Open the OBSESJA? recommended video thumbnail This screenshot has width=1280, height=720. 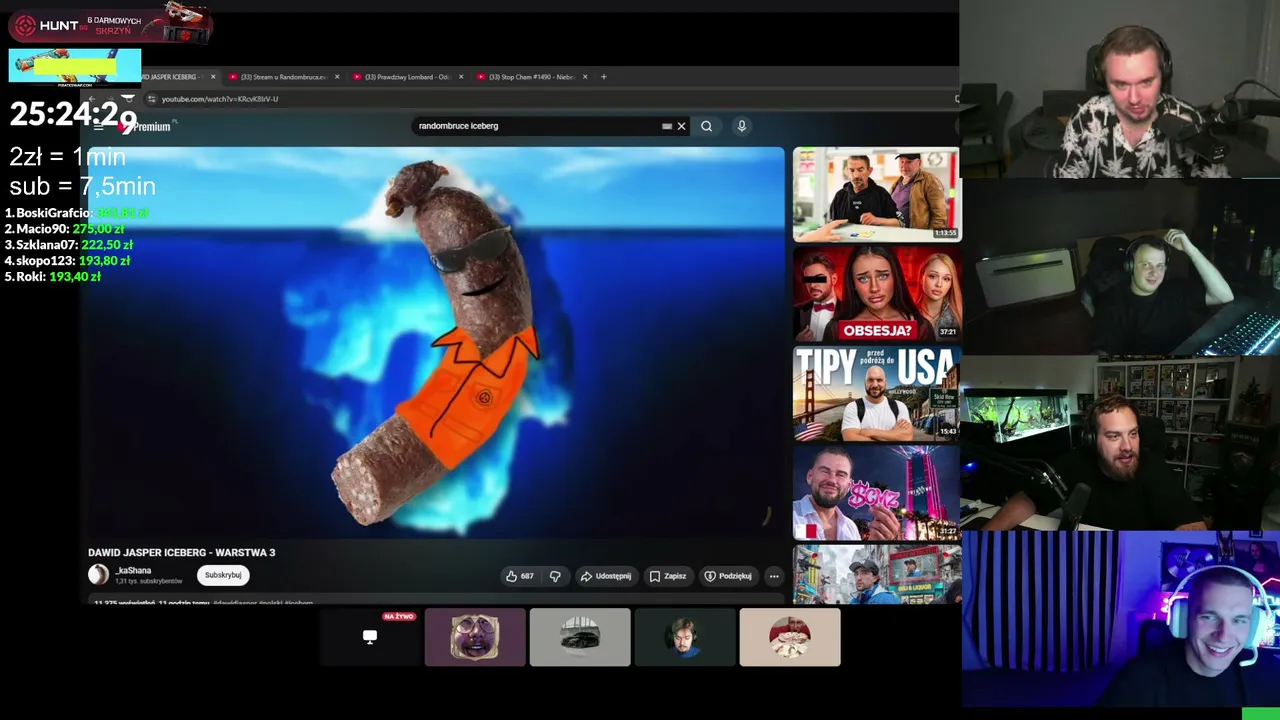click(x=876, y=293)
